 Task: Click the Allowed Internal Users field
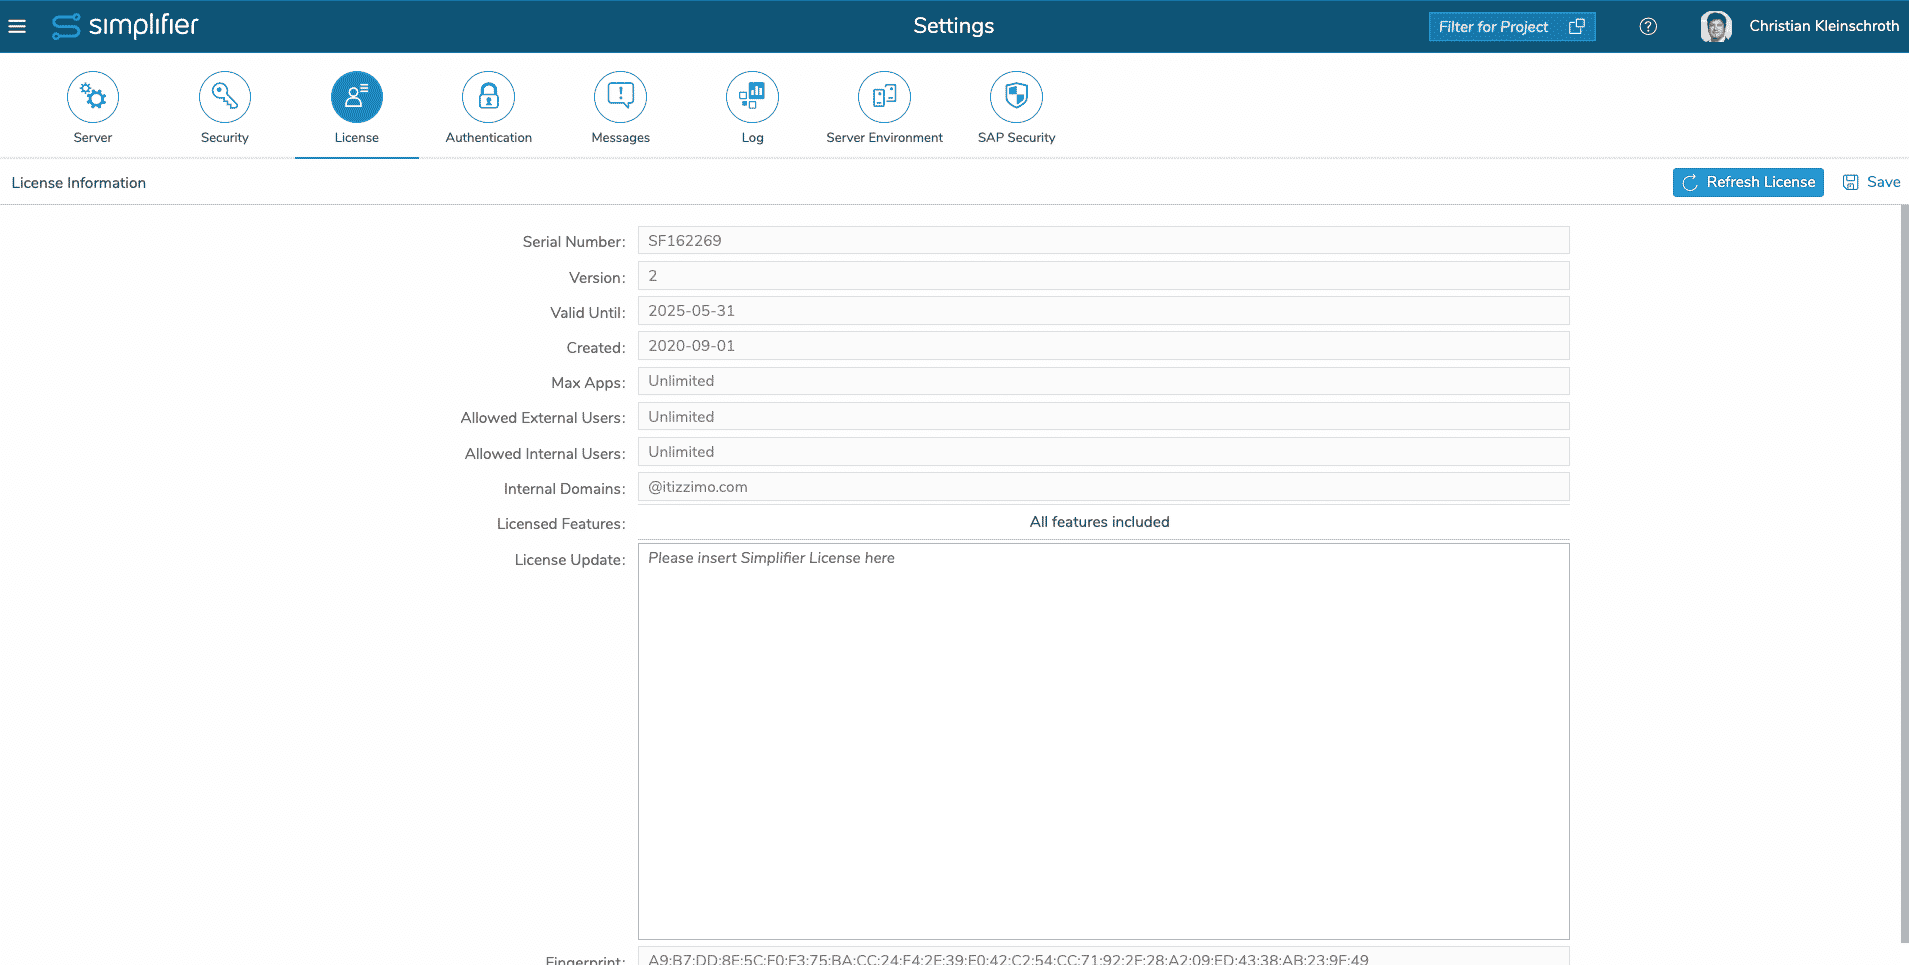(x=1104, y=451)
